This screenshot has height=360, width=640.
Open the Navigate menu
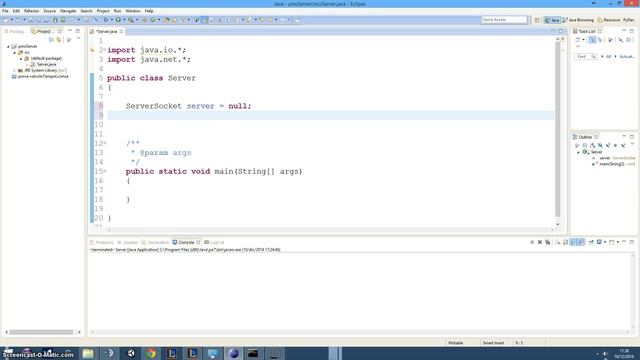(68, 11)
